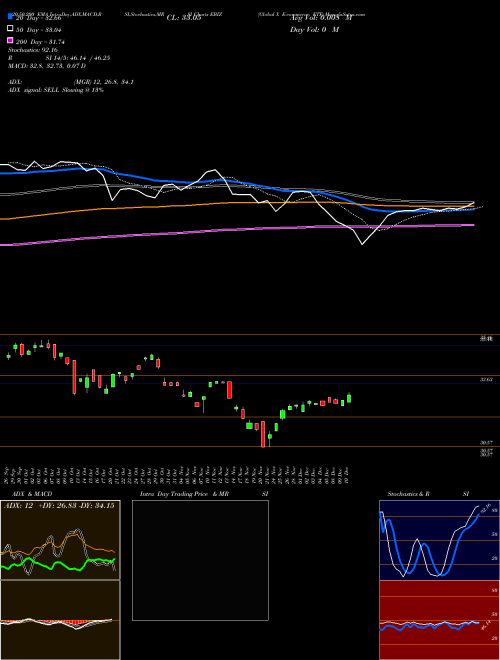Open the empty intraday trading price panel
The width and height of the screenshot is (500, 660).
pos(200,560)
